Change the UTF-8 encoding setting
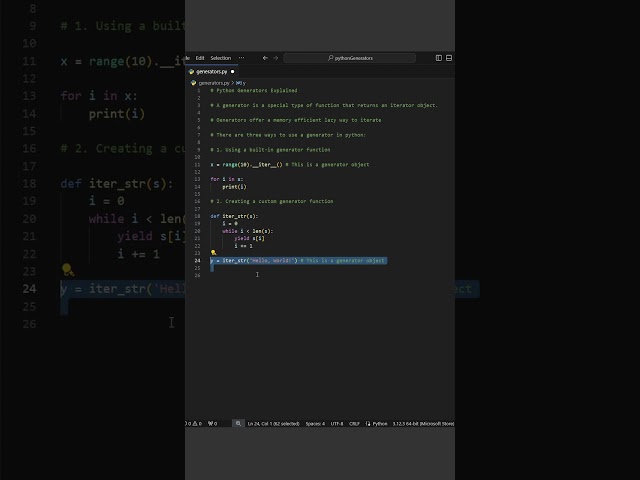The image size is (640, 480). tap(337, 424)
